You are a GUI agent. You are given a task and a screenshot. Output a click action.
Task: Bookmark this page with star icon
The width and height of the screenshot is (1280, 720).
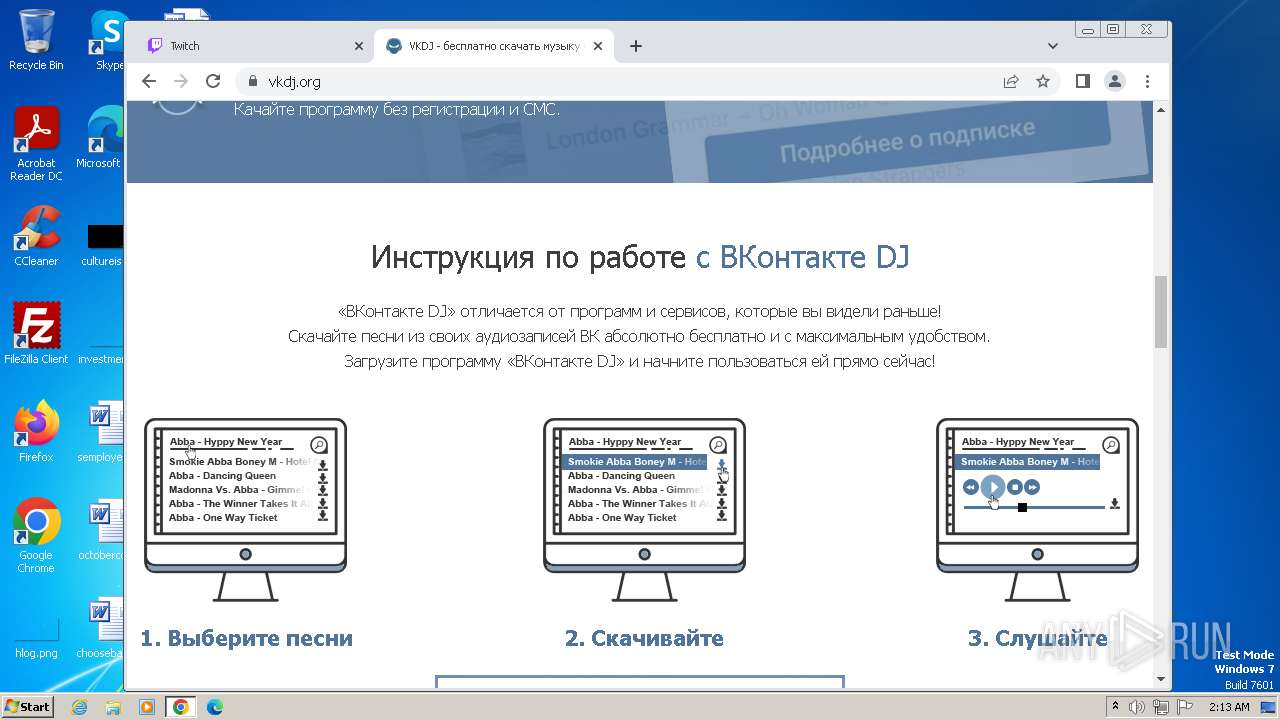(x=1043, y=81)
